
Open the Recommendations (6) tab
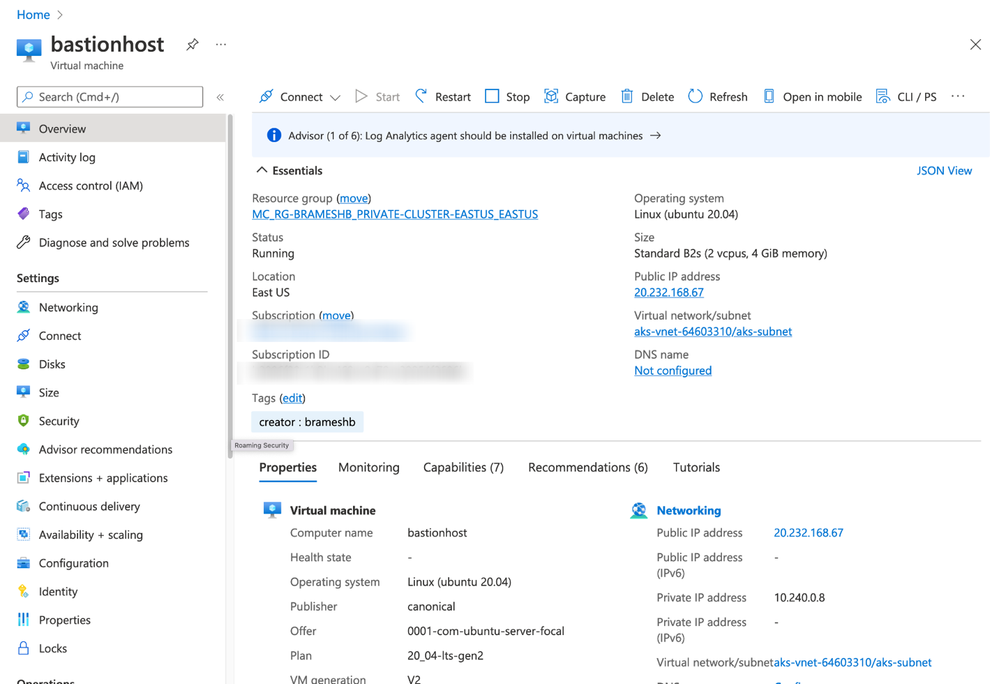tap(587, 467)
